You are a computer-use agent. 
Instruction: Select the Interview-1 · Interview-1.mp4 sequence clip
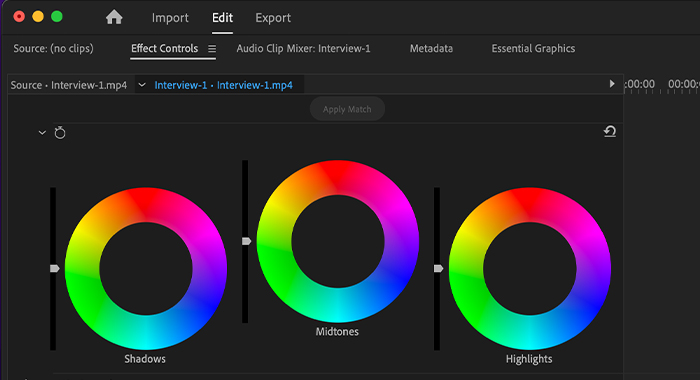click(x=224, y=85)
